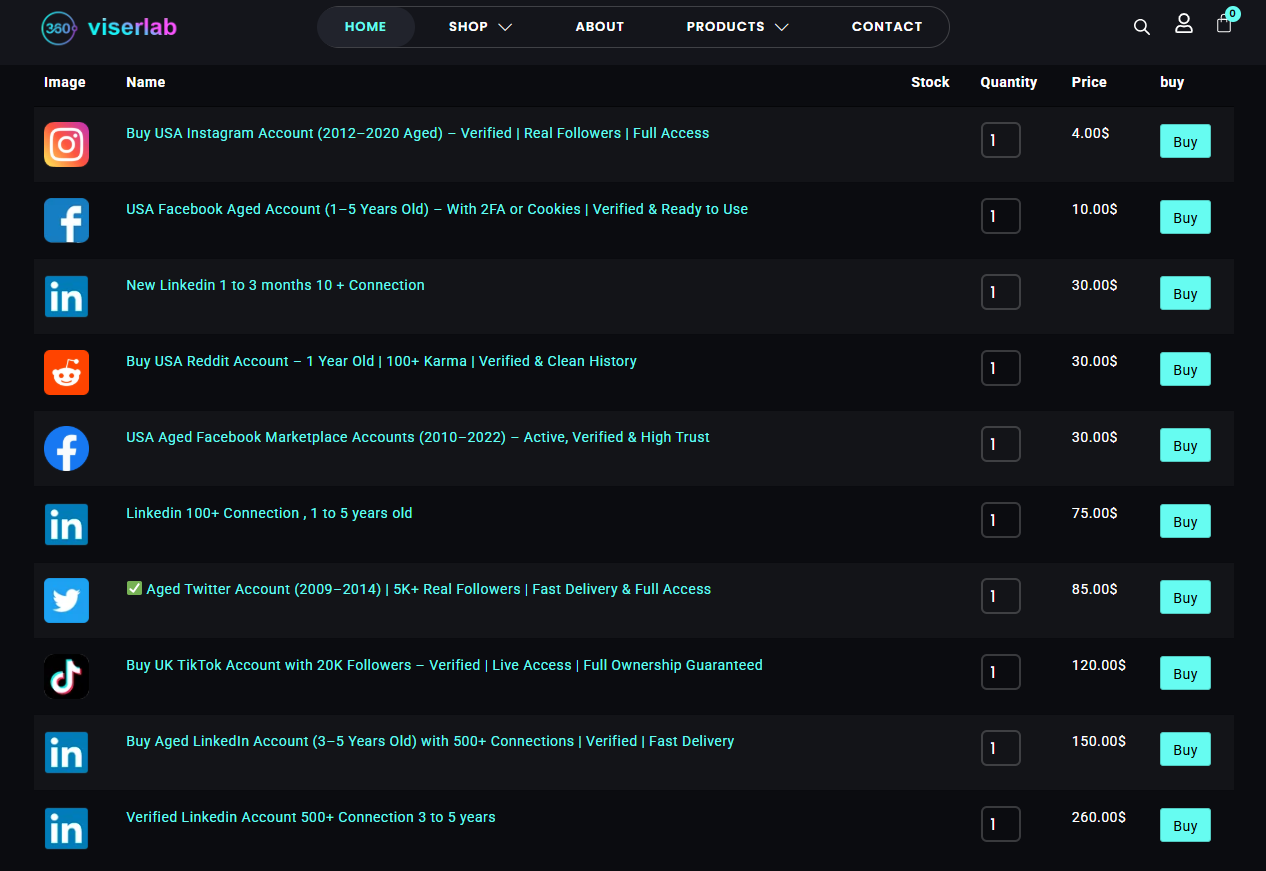Open Buy UK TikTok Account product link

click(444, 665)
